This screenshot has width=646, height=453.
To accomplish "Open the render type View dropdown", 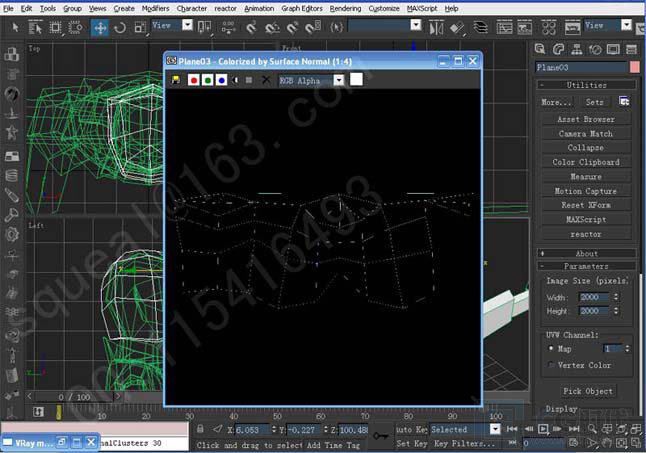I will [x=626, y=25].
